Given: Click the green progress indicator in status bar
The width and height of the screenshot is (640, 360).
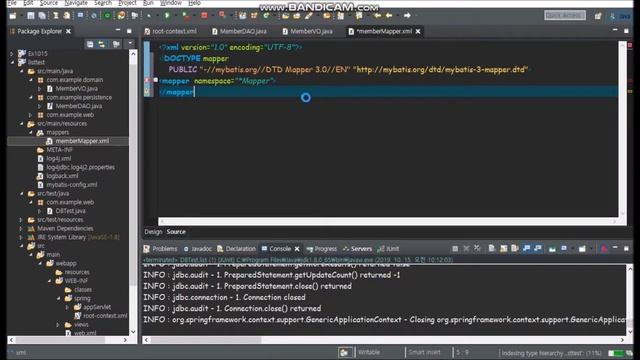Looking at the screenshot, I should (x=616, y=353).
